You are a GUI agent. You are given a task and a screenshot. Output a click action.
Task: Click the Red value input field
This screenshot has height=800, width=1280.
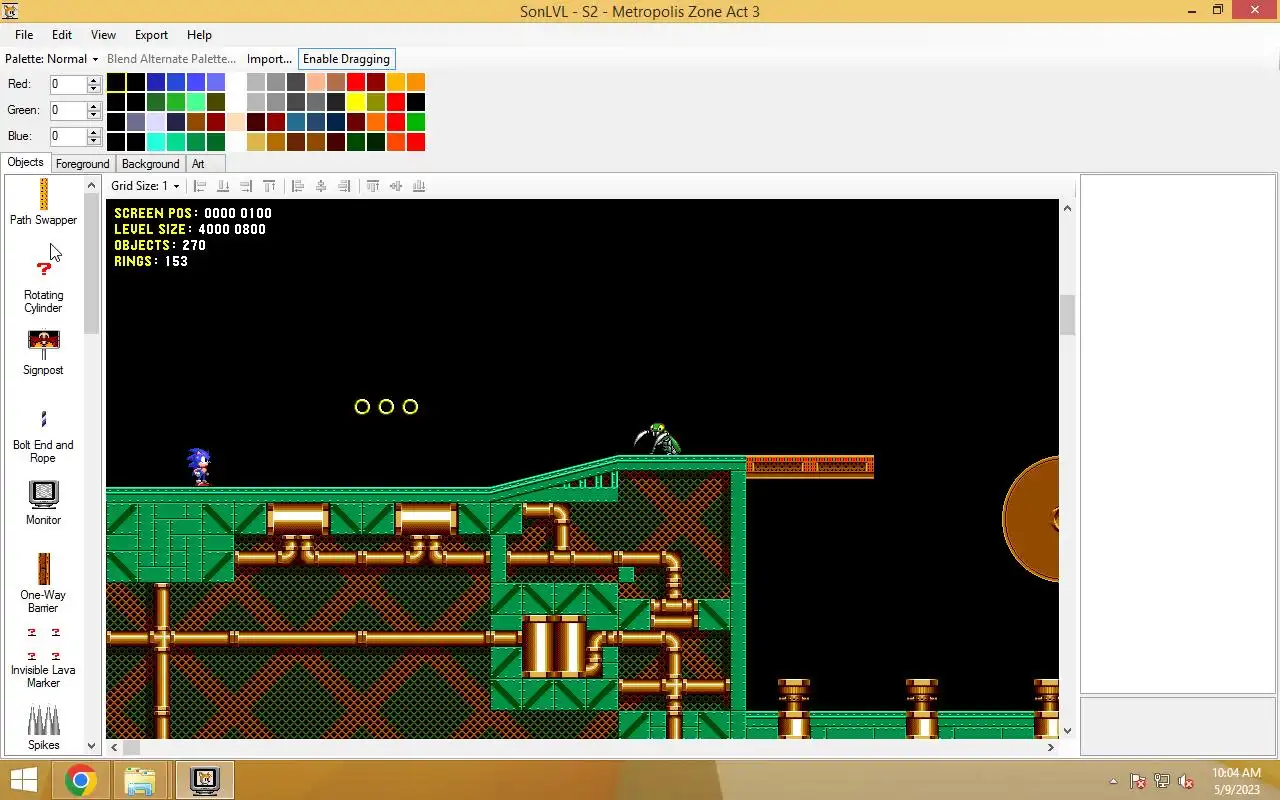coord(69,85)
